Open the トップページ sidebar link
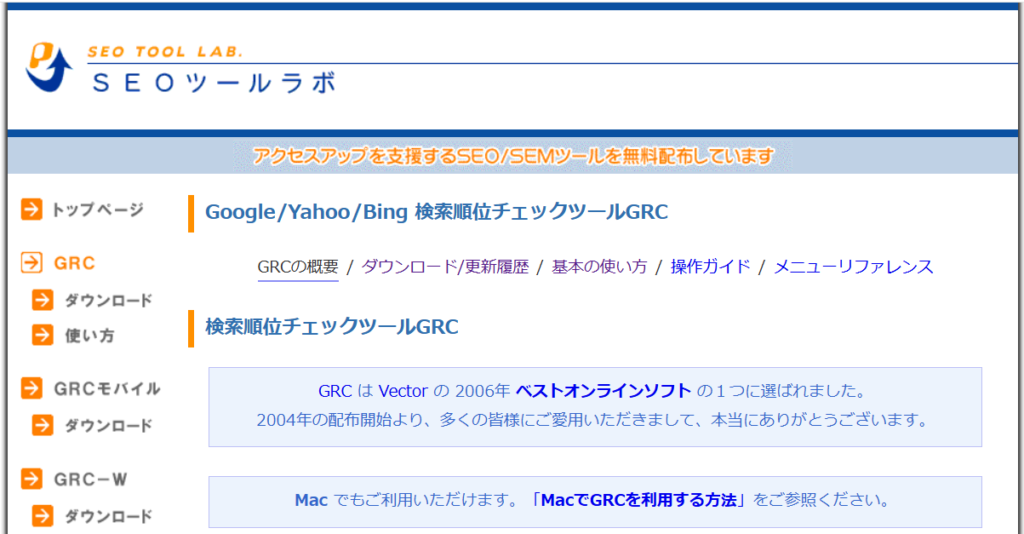This screenshot has height=534, width=1024. (97, 210)
